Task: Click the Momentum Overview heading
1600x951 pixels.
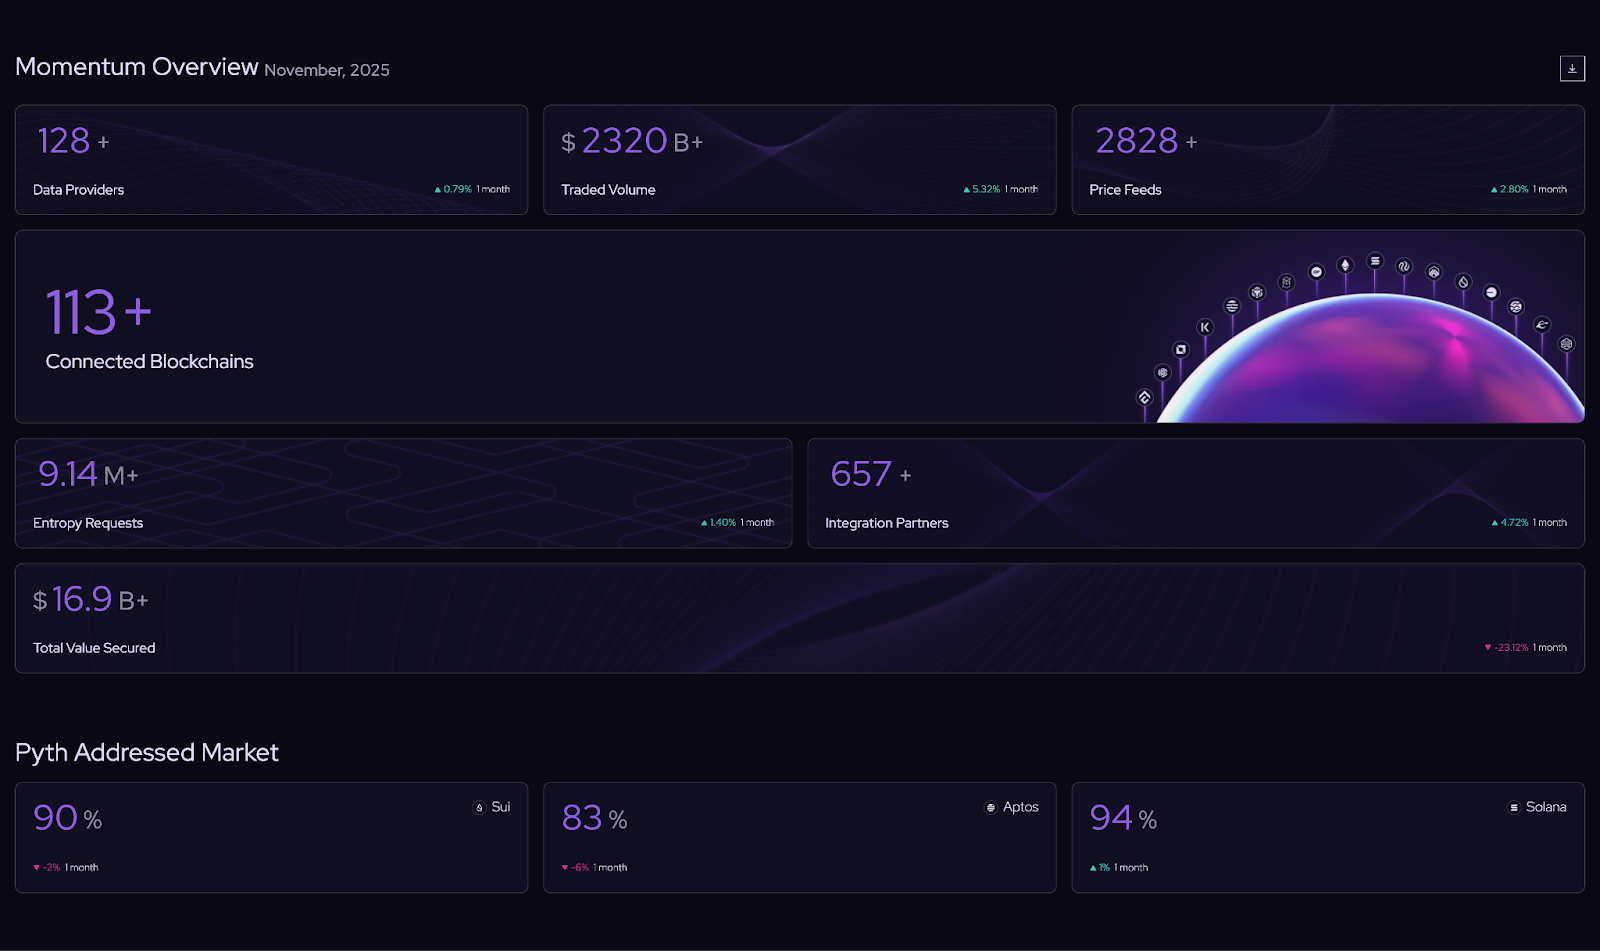Action: pos(137,67)
